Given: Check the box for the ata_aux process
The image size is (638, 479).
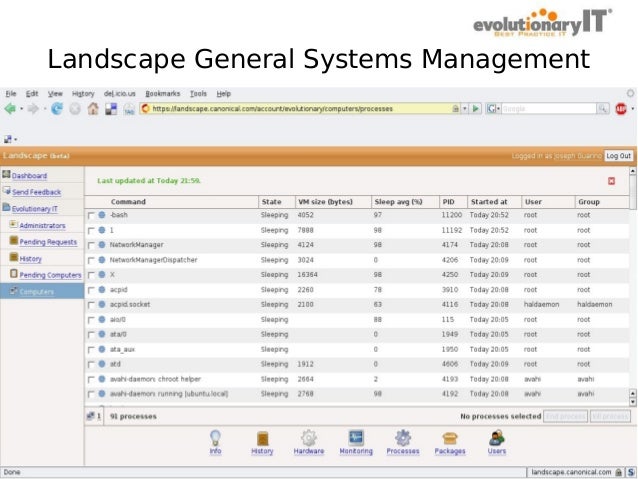Looking at the screenshot, I should click(x=91, y=350).
